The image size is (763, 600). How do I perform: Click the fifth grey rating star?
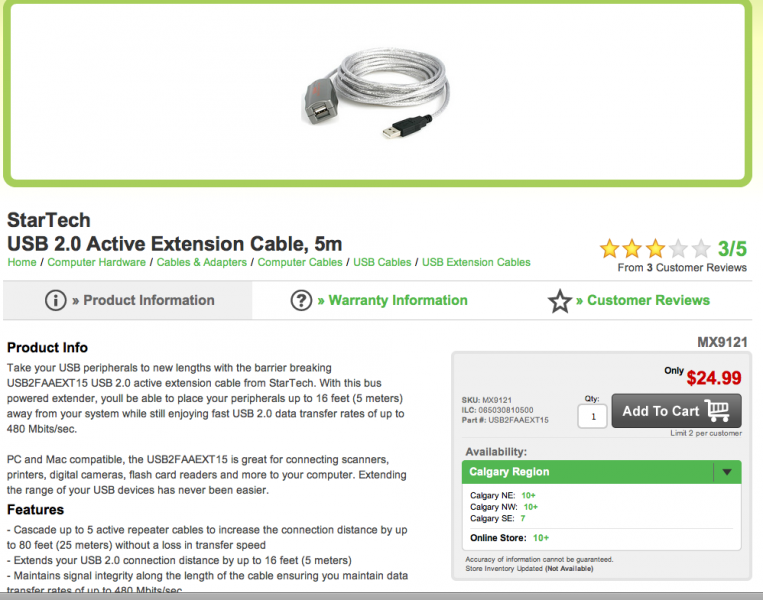tap(701, 249)
